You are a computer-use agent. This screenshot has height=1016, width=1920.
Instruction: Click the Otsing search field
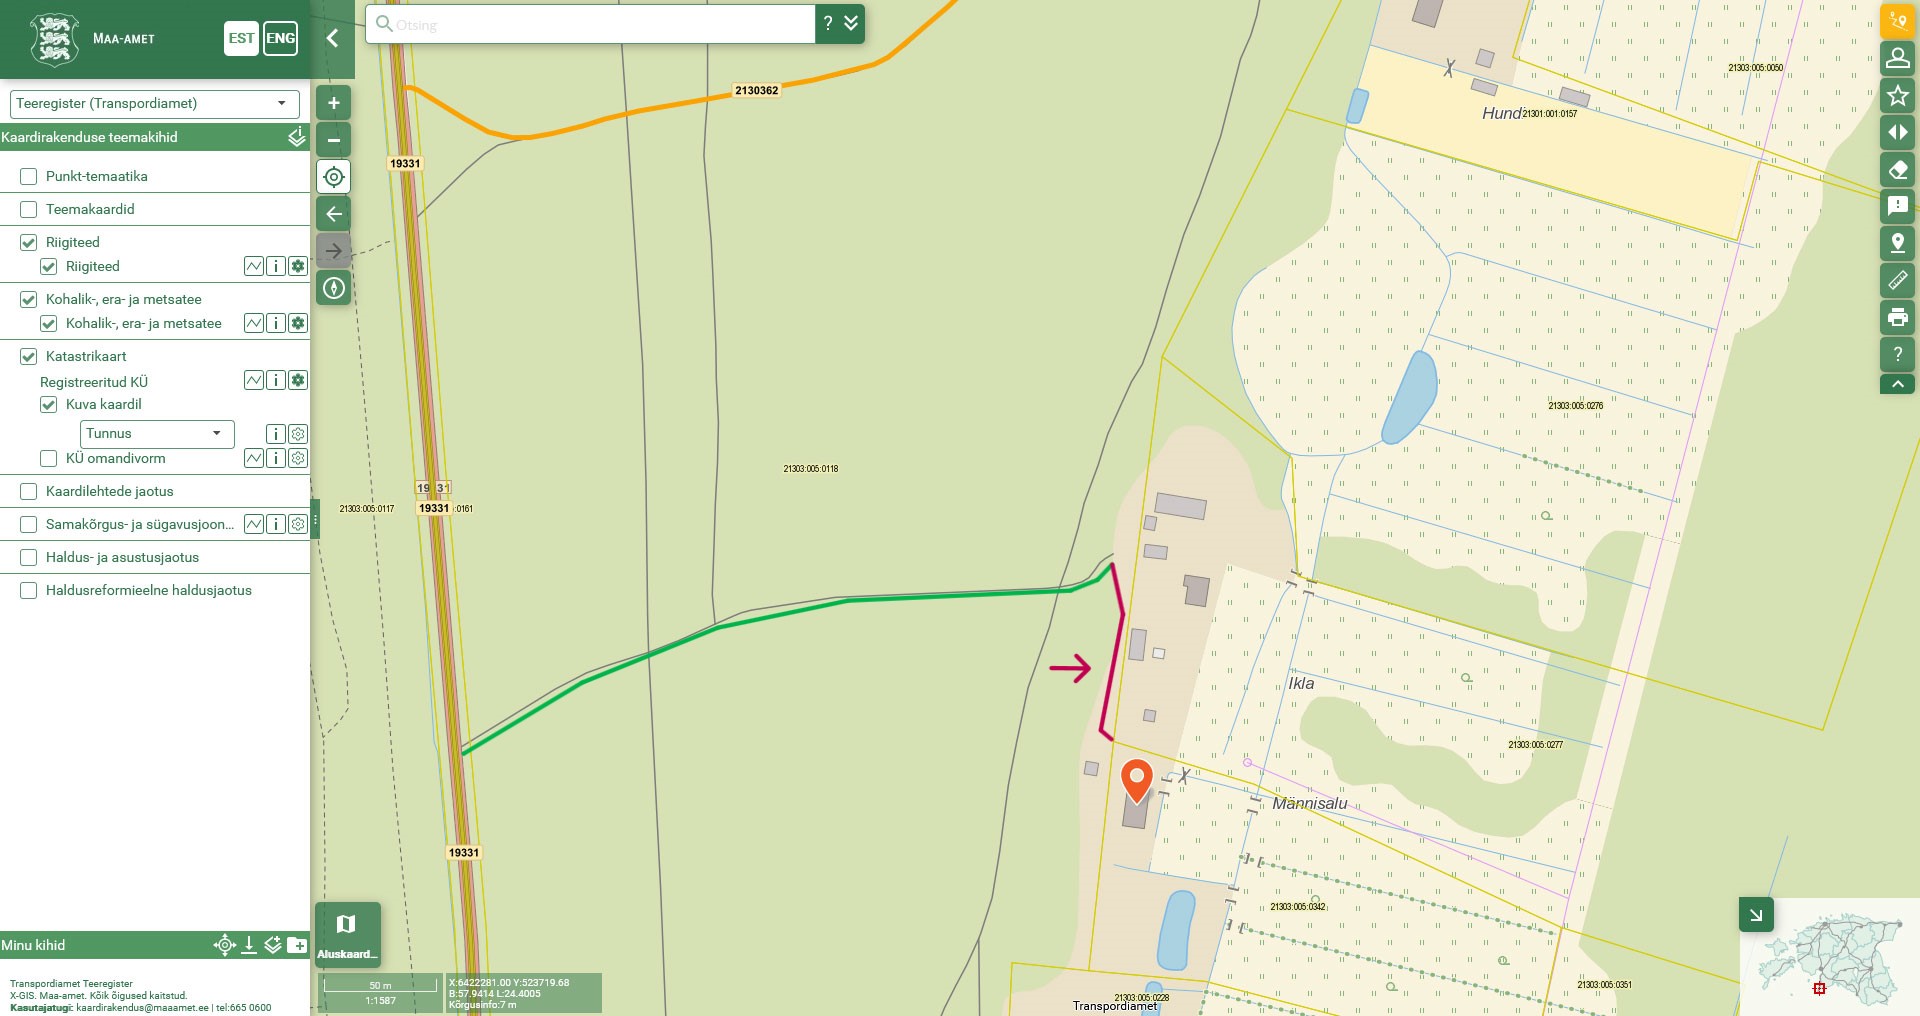click(x=590, y=24)
